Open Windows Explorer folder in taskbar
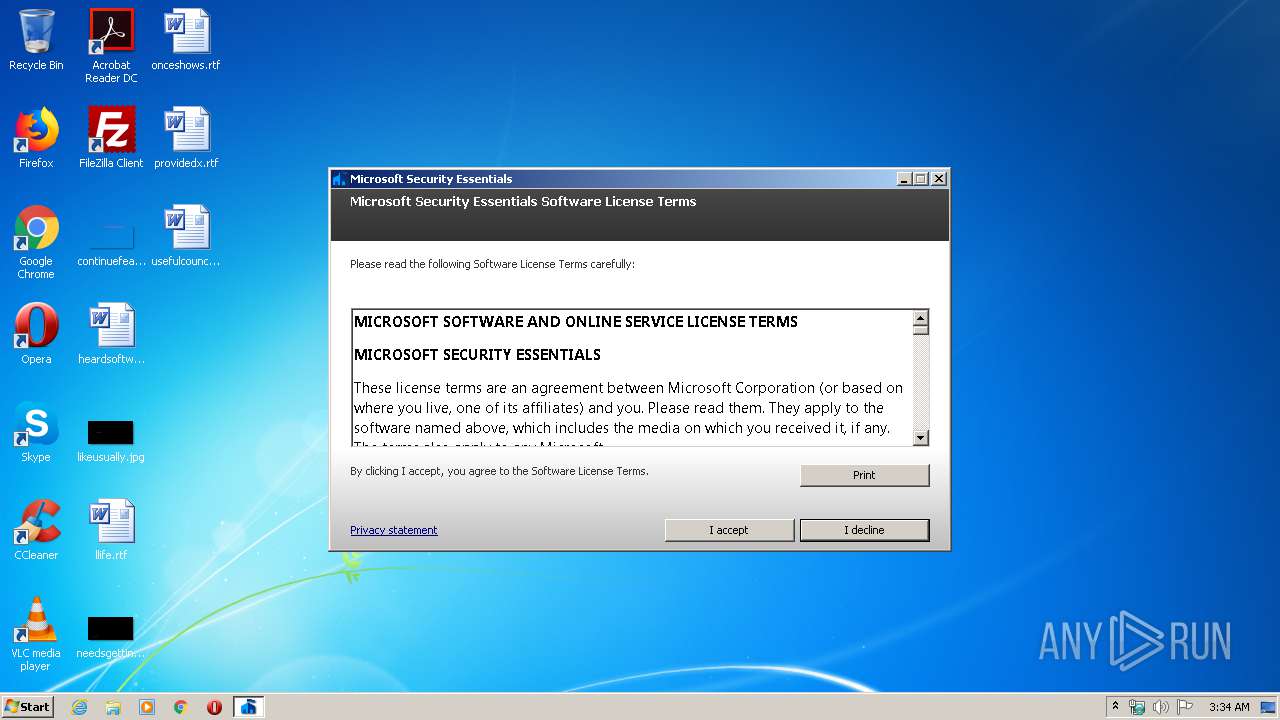Viewport: 1280px width, 720px height. coord(113,707)
